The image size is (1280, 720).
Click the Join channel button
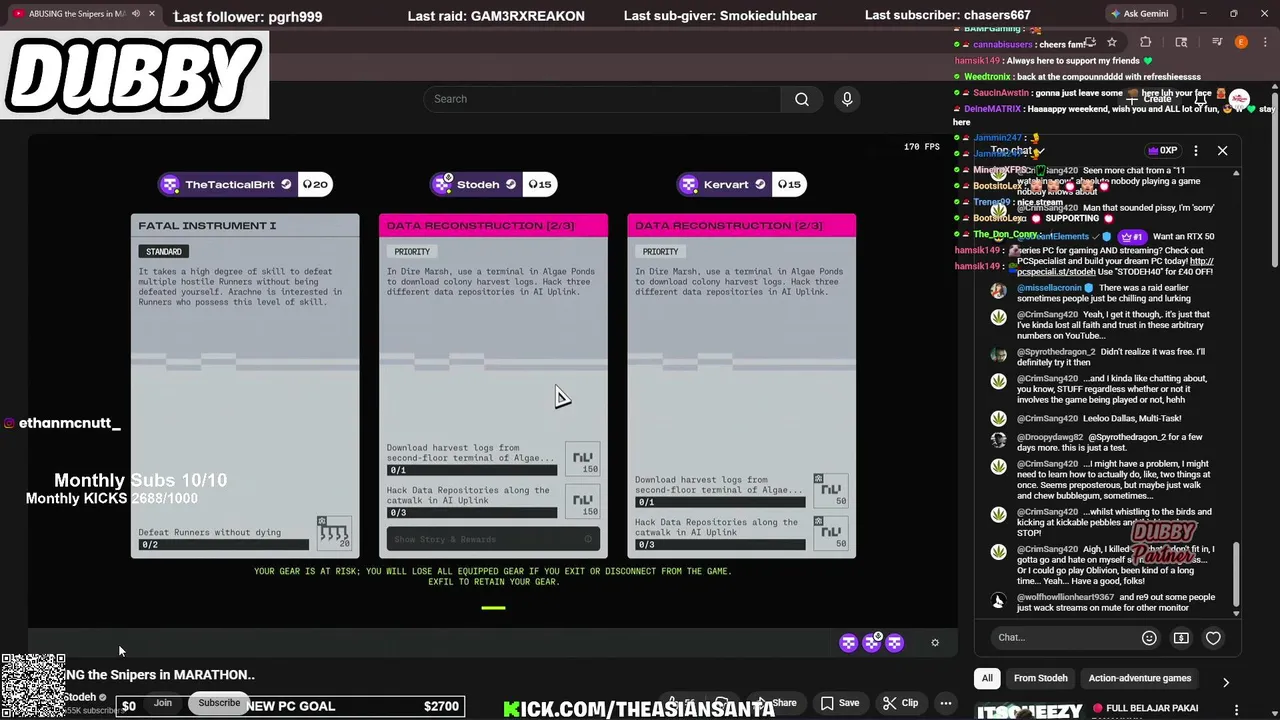[163, 703]
